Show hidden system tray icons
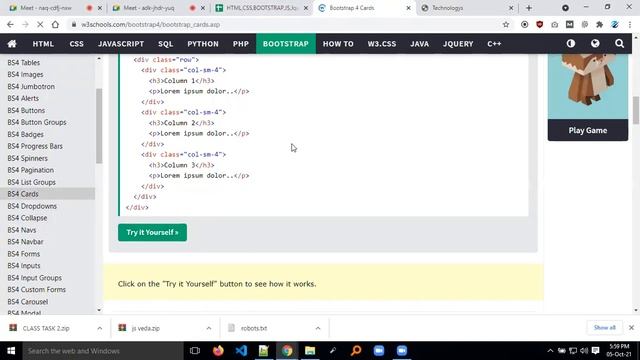 [550, 351]
